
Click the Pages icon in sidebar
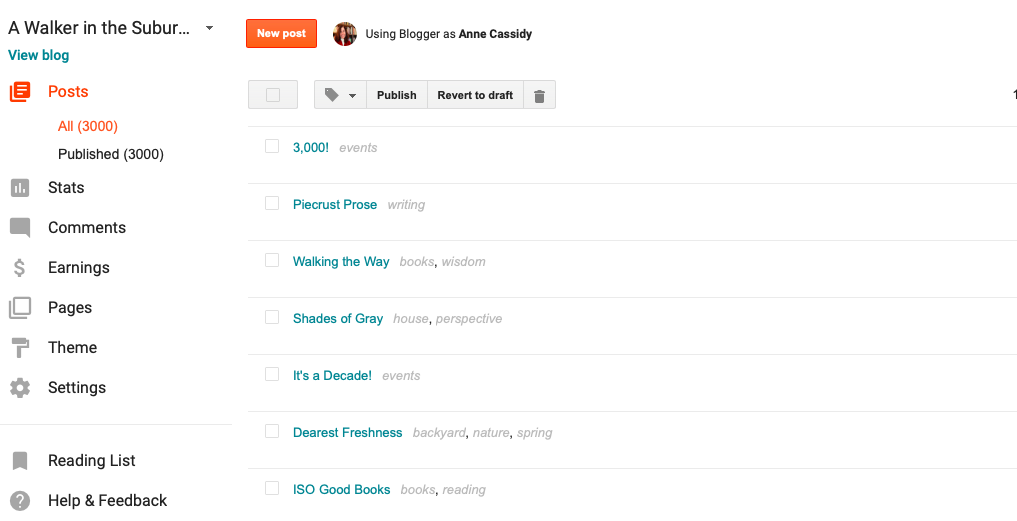tap(20, 308)
